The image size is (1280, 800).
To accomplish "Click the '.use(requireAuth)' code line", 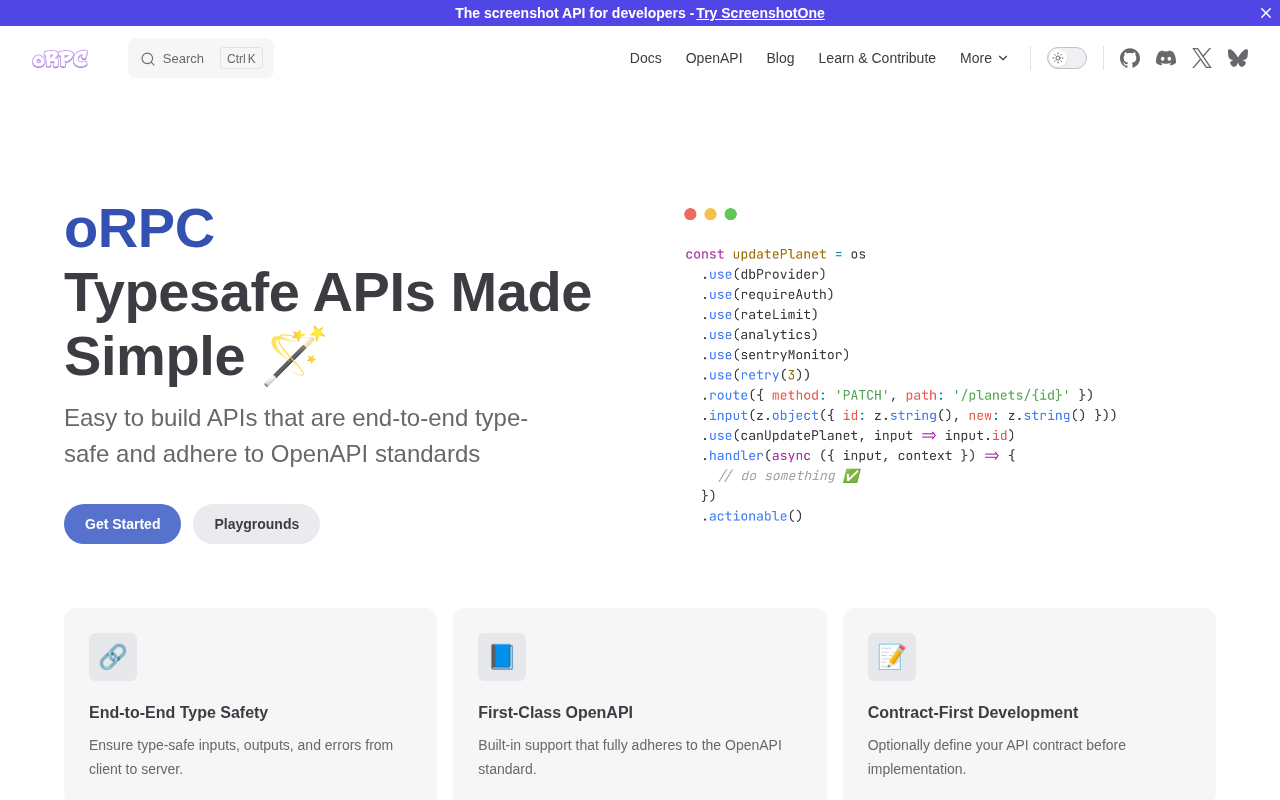I will [x=767, y=294].
